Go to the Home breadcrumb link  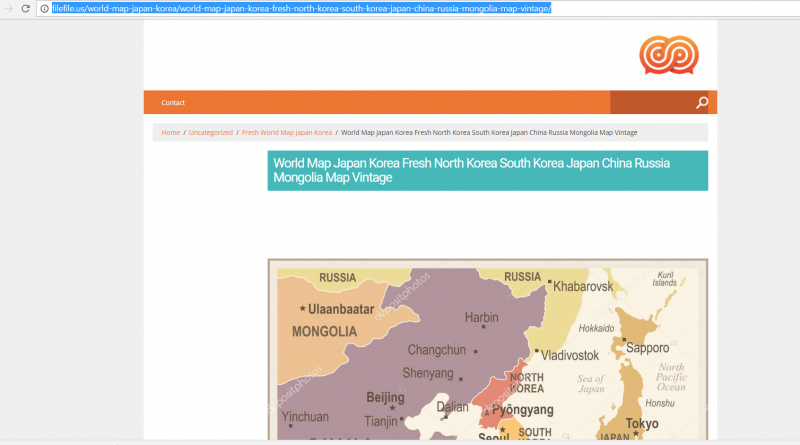coord(171,132)
